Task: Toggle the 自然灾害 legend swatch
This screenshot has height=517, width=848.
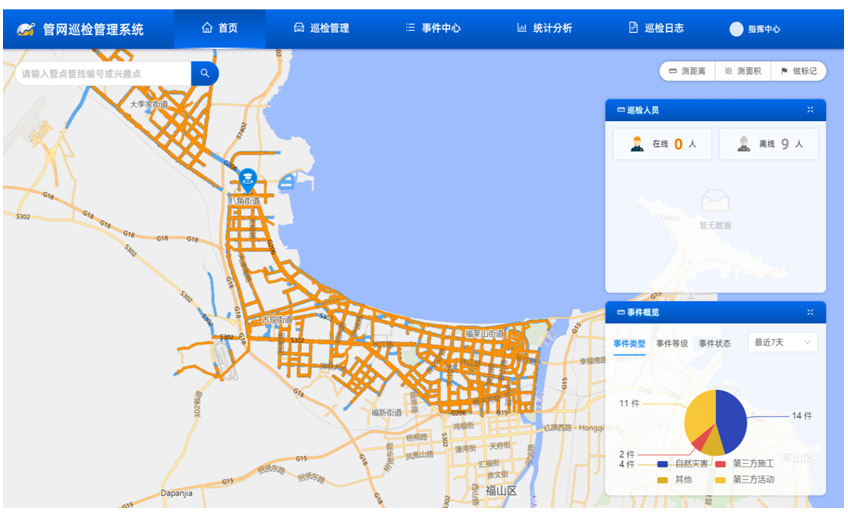Action: (x=663, y=464)
